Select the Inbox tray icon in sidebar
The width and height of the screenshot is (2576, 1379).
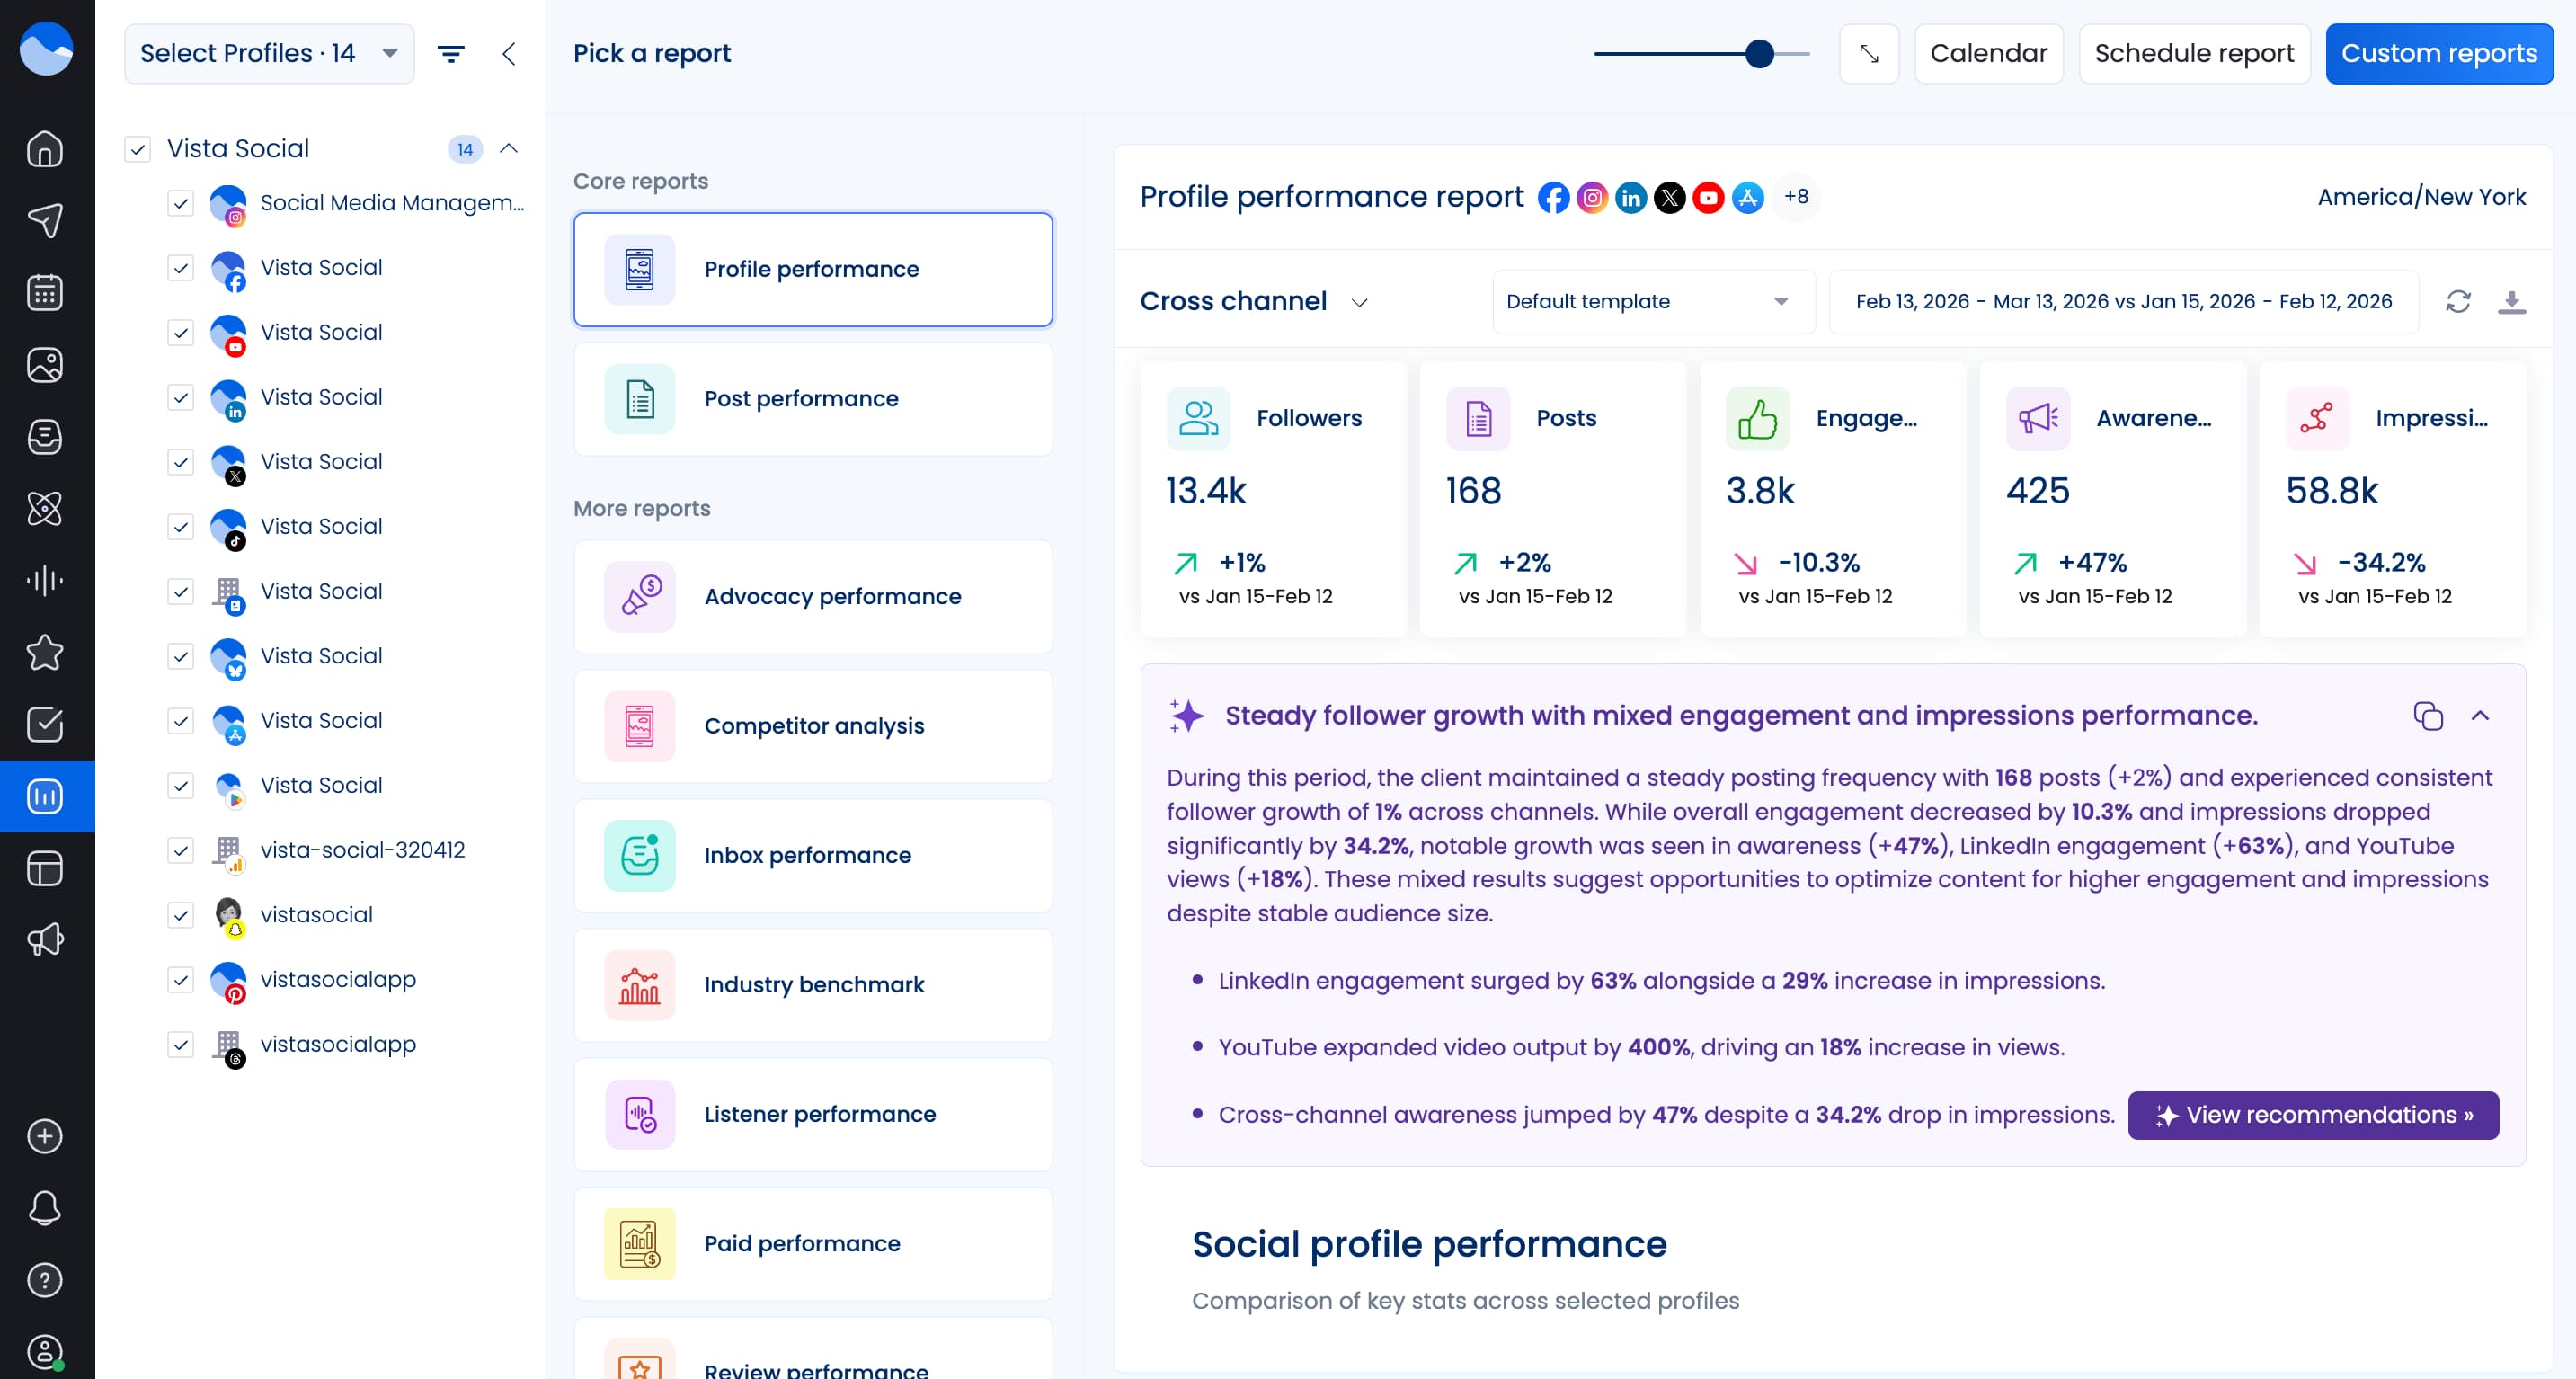45,437
